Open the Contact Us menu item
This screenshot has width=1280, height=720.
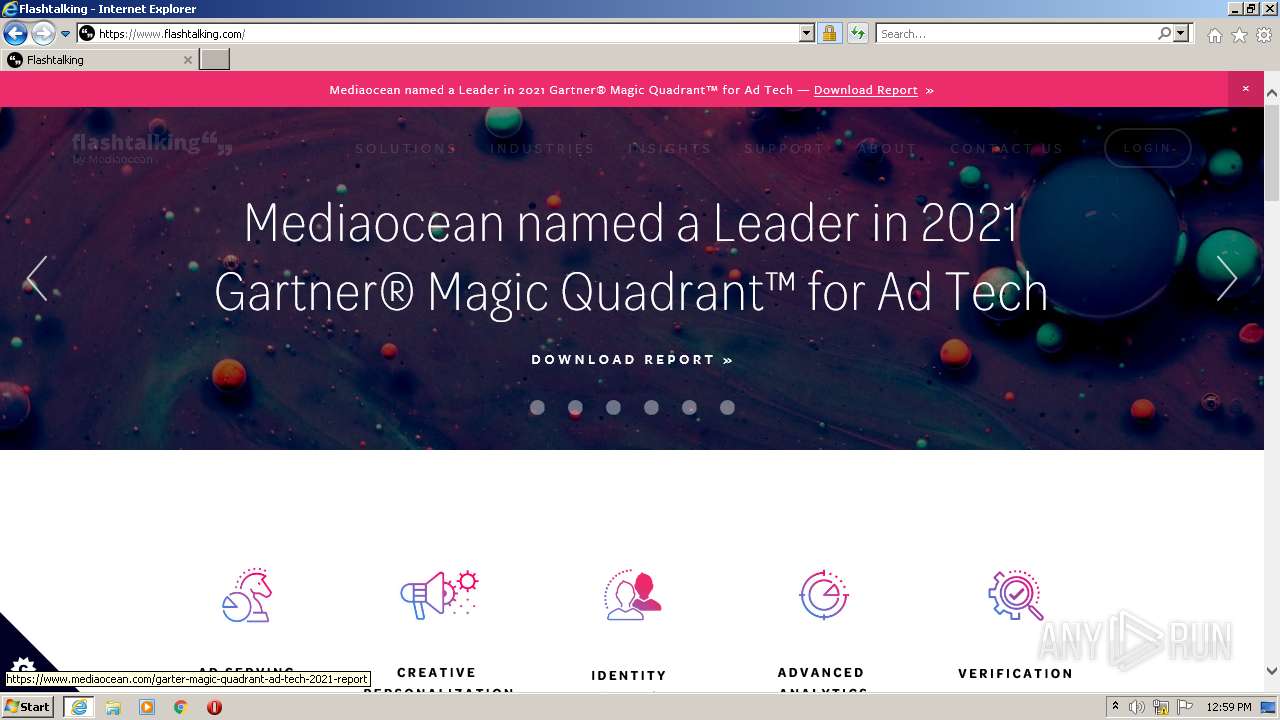pos(1007,148)
